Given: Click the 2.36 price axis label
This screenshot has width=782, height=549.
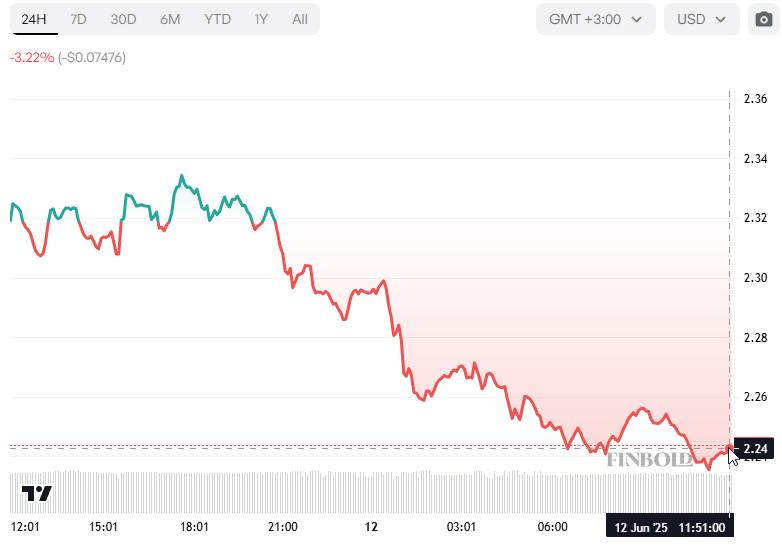Looking at the screenshot, I should click(755, 99).
